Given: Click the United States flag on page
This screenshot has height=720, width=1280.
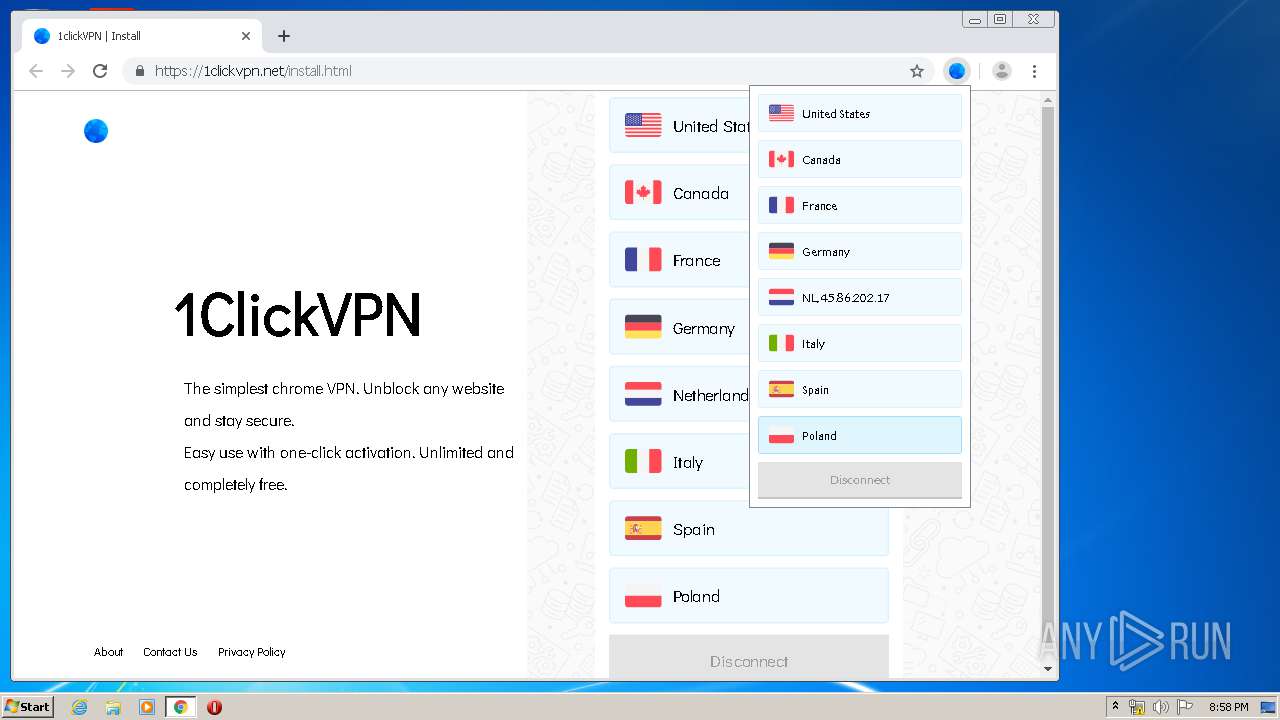Looking at the screenshot, I should click(x=643, y=125).
